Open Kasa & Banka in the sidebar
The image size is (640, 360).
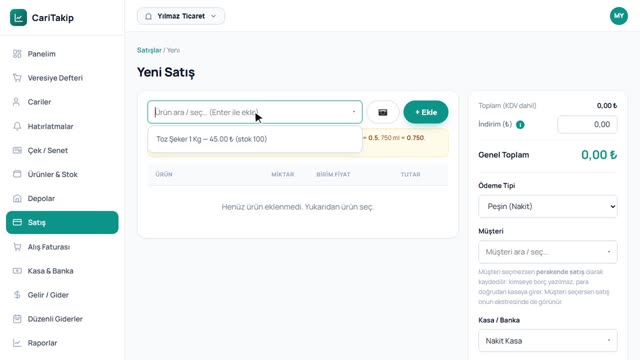(x=62, y=271)
